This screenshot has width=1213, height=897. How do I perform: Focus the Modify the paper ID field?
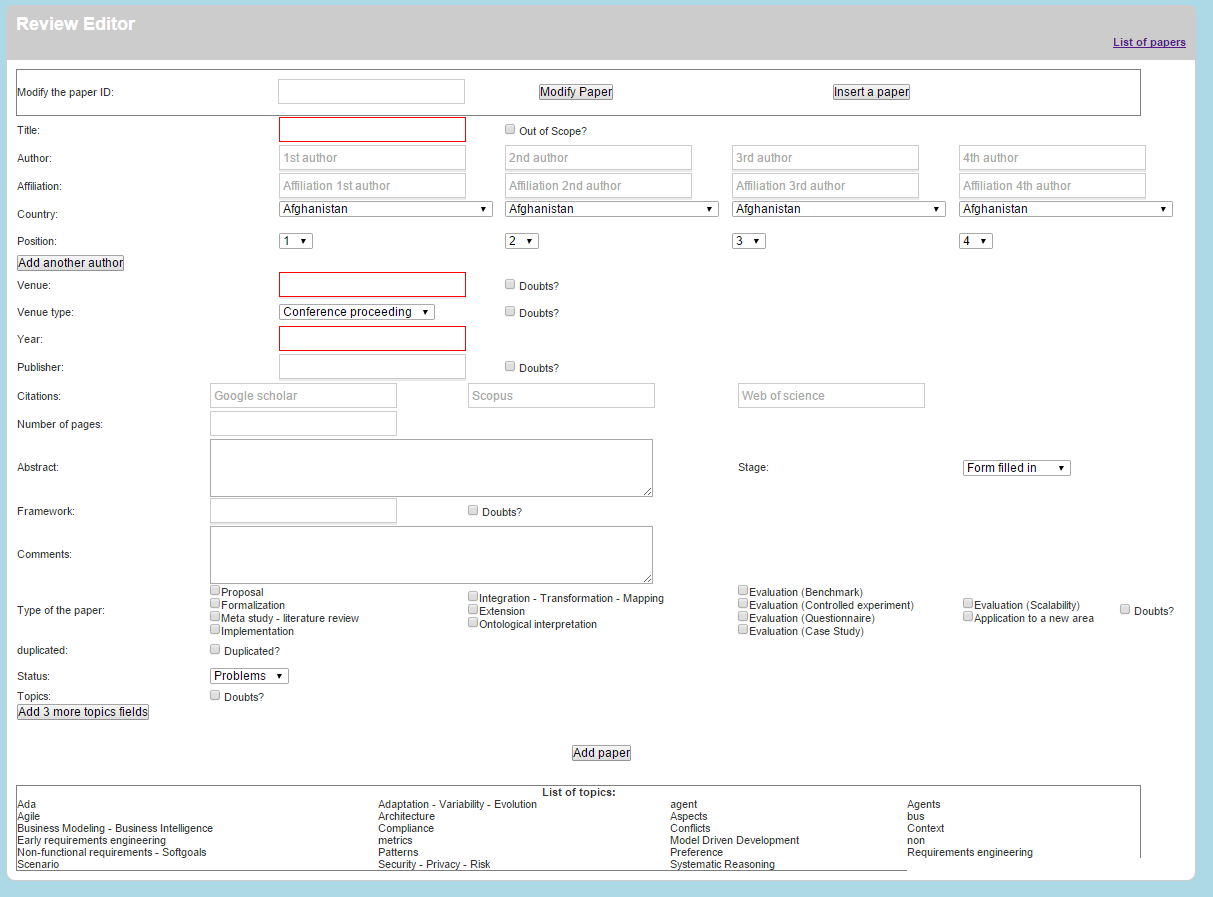(x=372, y=92)
